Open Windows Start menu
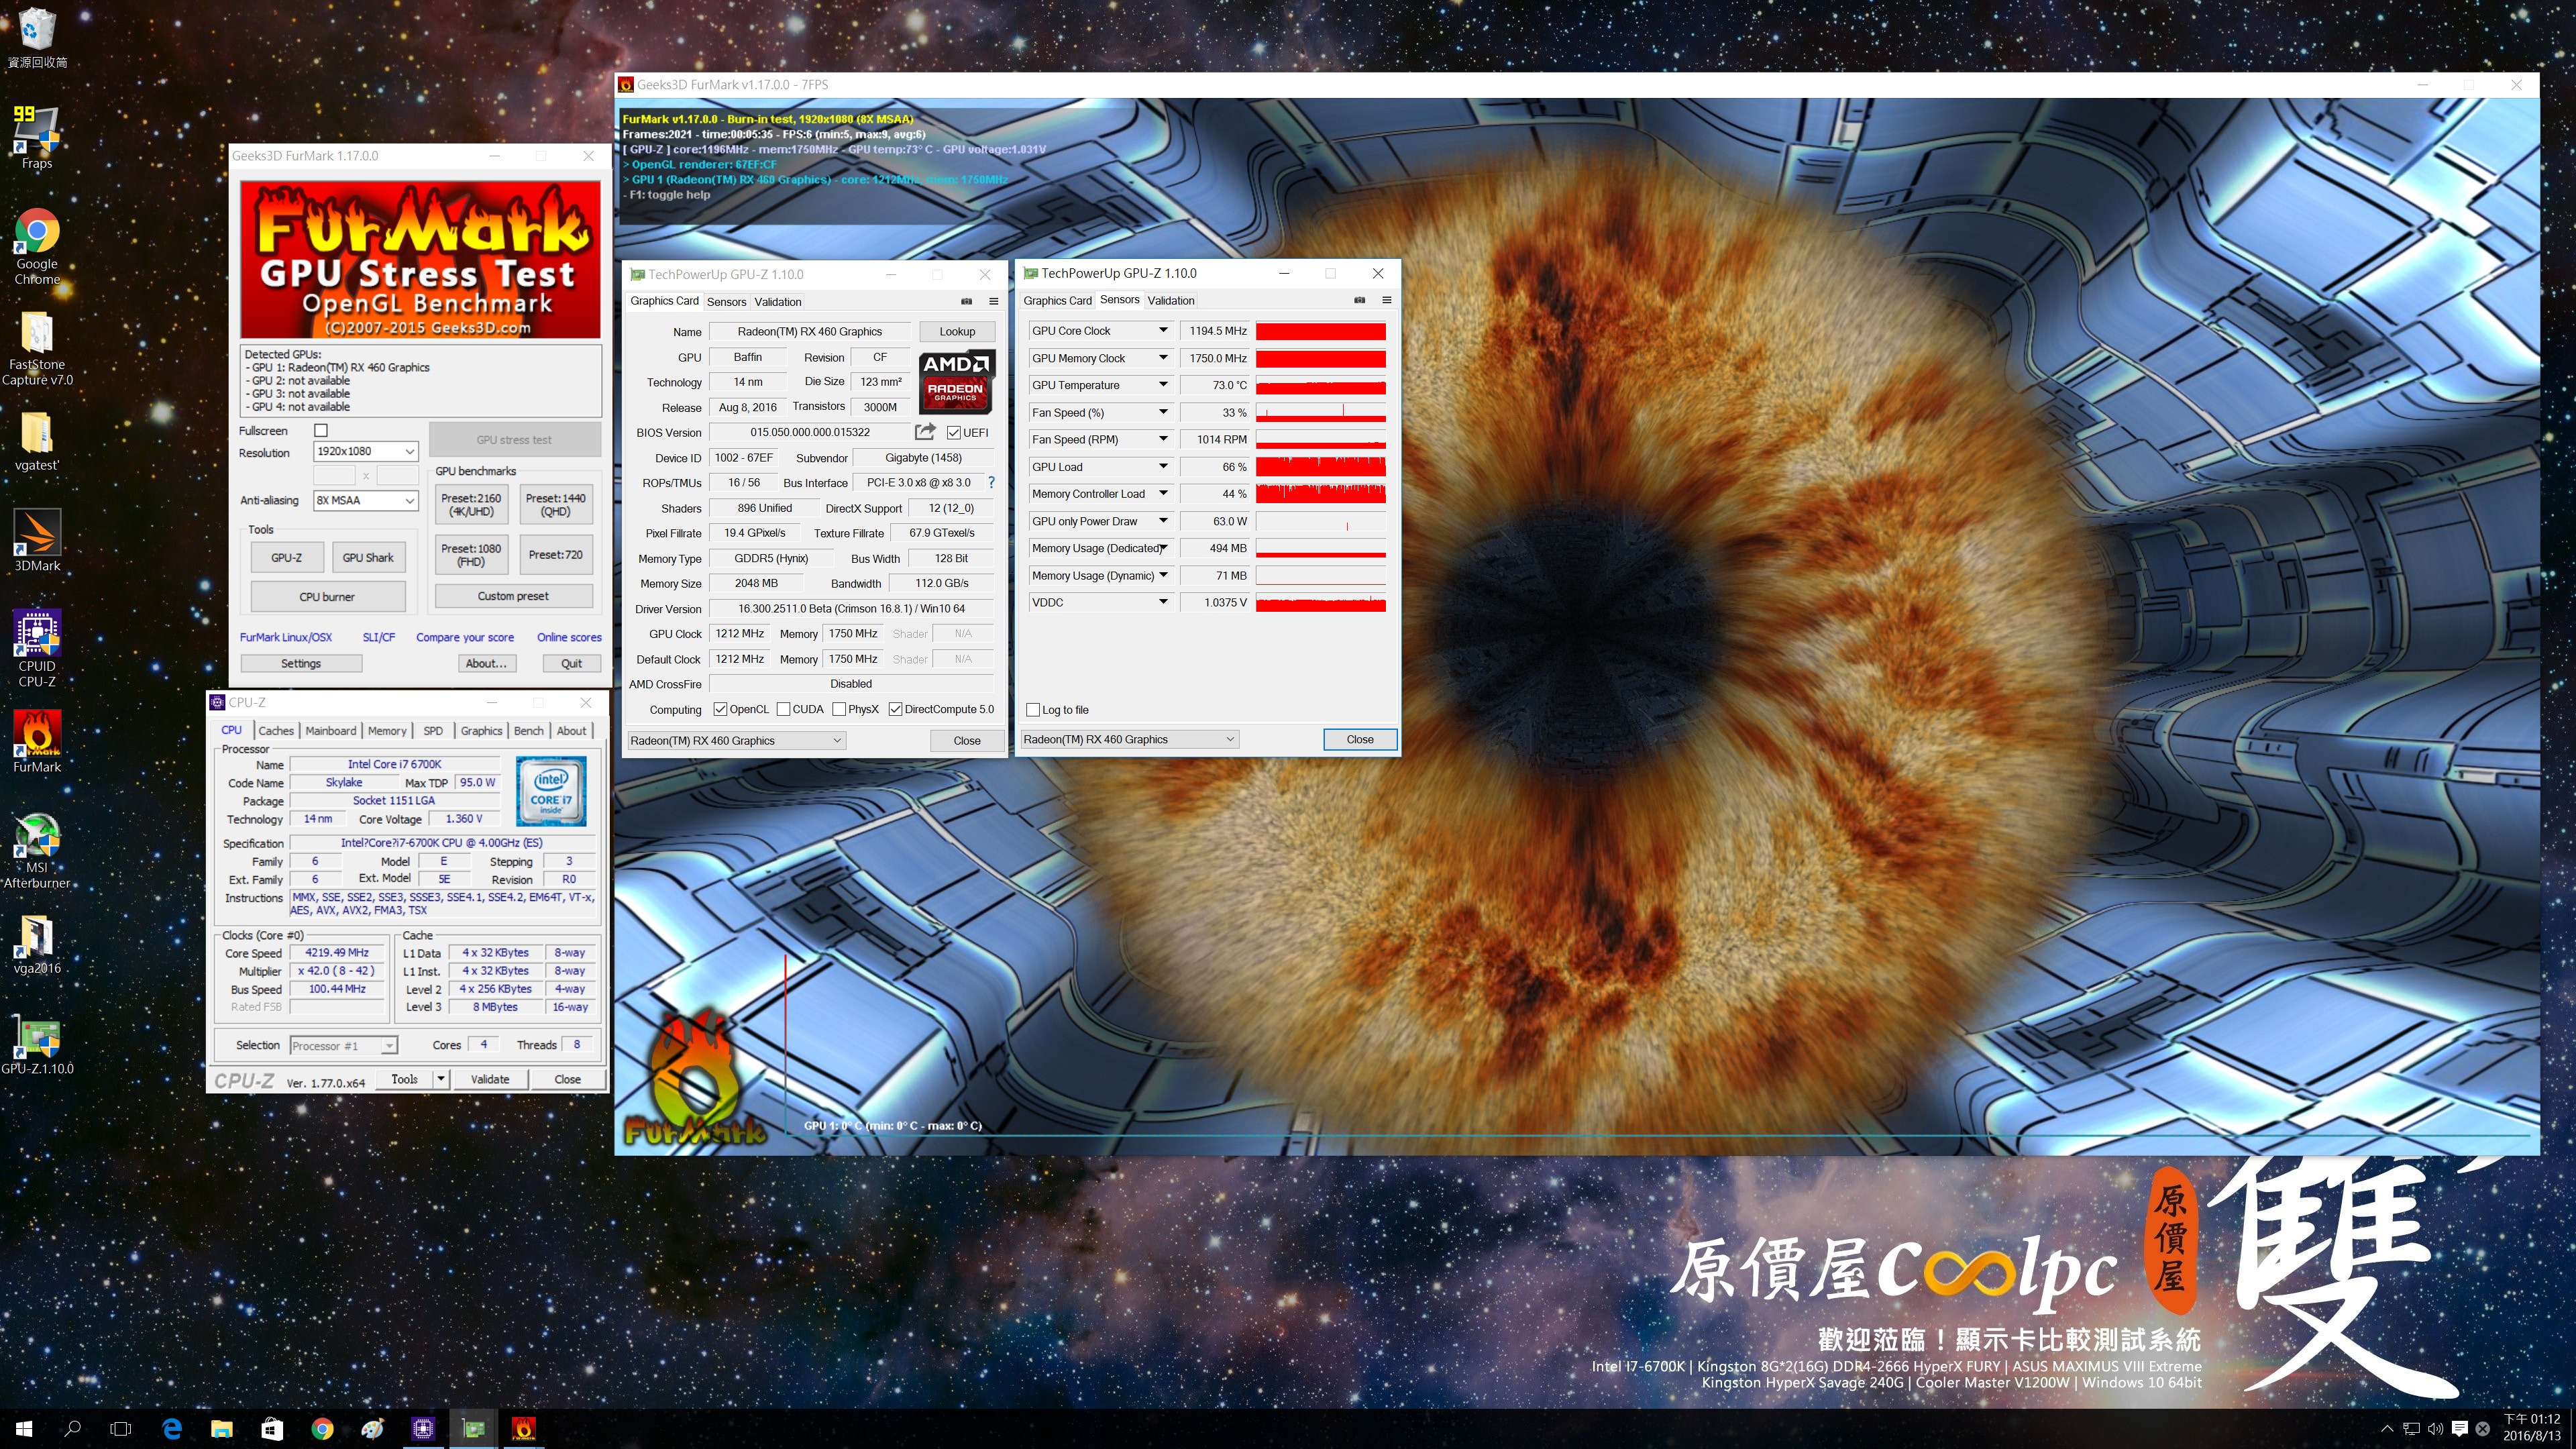 click(24, 1429)
